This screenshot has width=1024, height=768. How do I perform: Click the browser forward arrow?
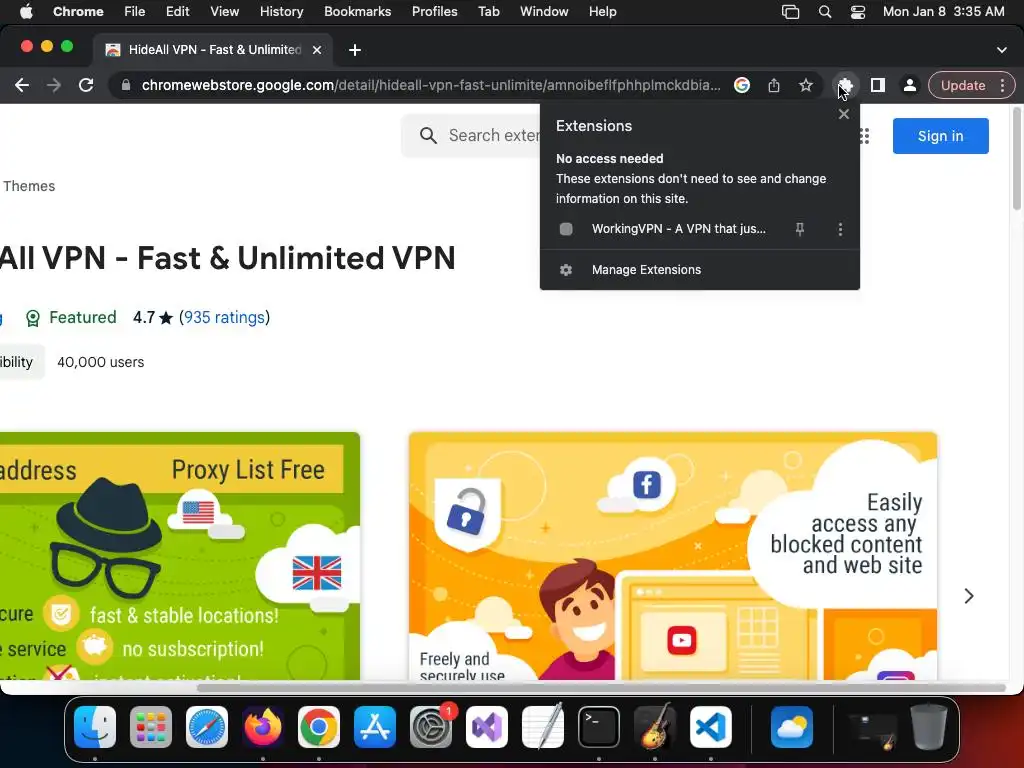tap(54, 85)
